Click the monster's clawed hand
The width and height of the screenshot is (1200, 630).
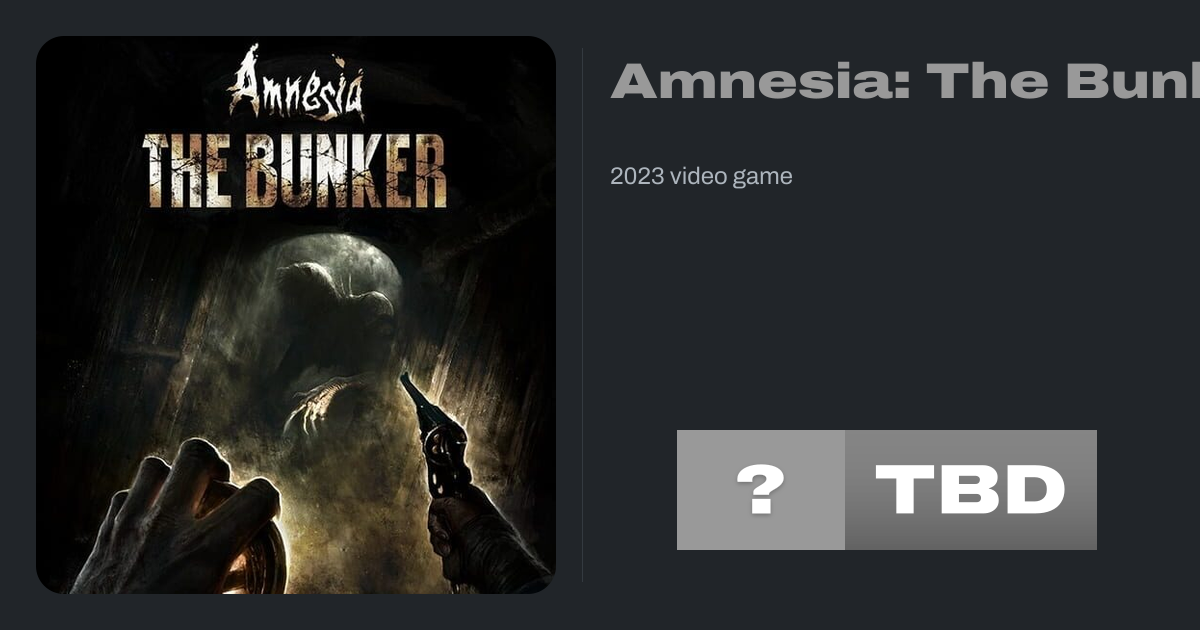318,403
